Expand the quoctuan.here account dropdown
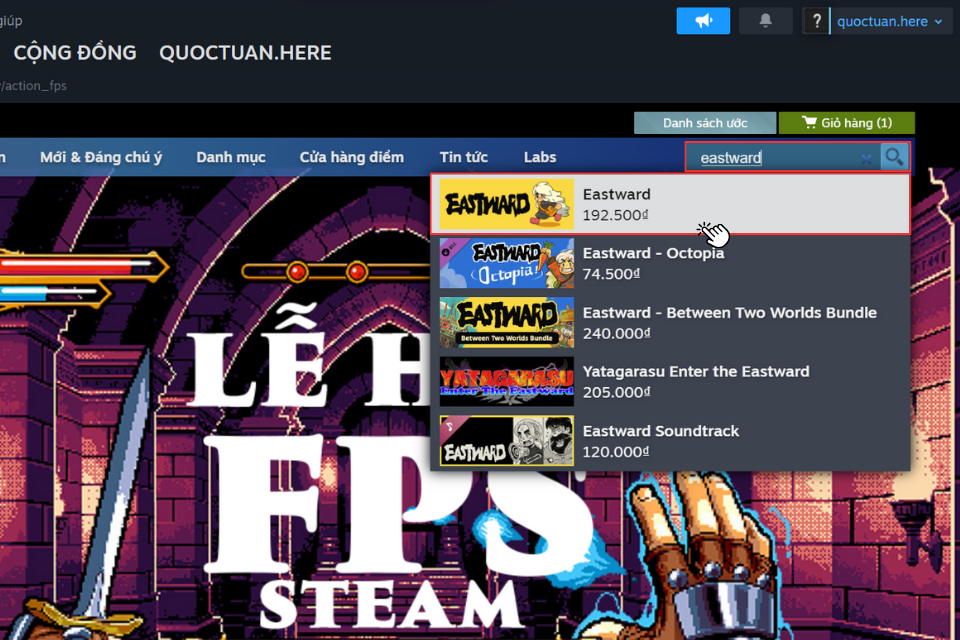The width and height of the screenshot is (960, 640). (x=890, y=21)
